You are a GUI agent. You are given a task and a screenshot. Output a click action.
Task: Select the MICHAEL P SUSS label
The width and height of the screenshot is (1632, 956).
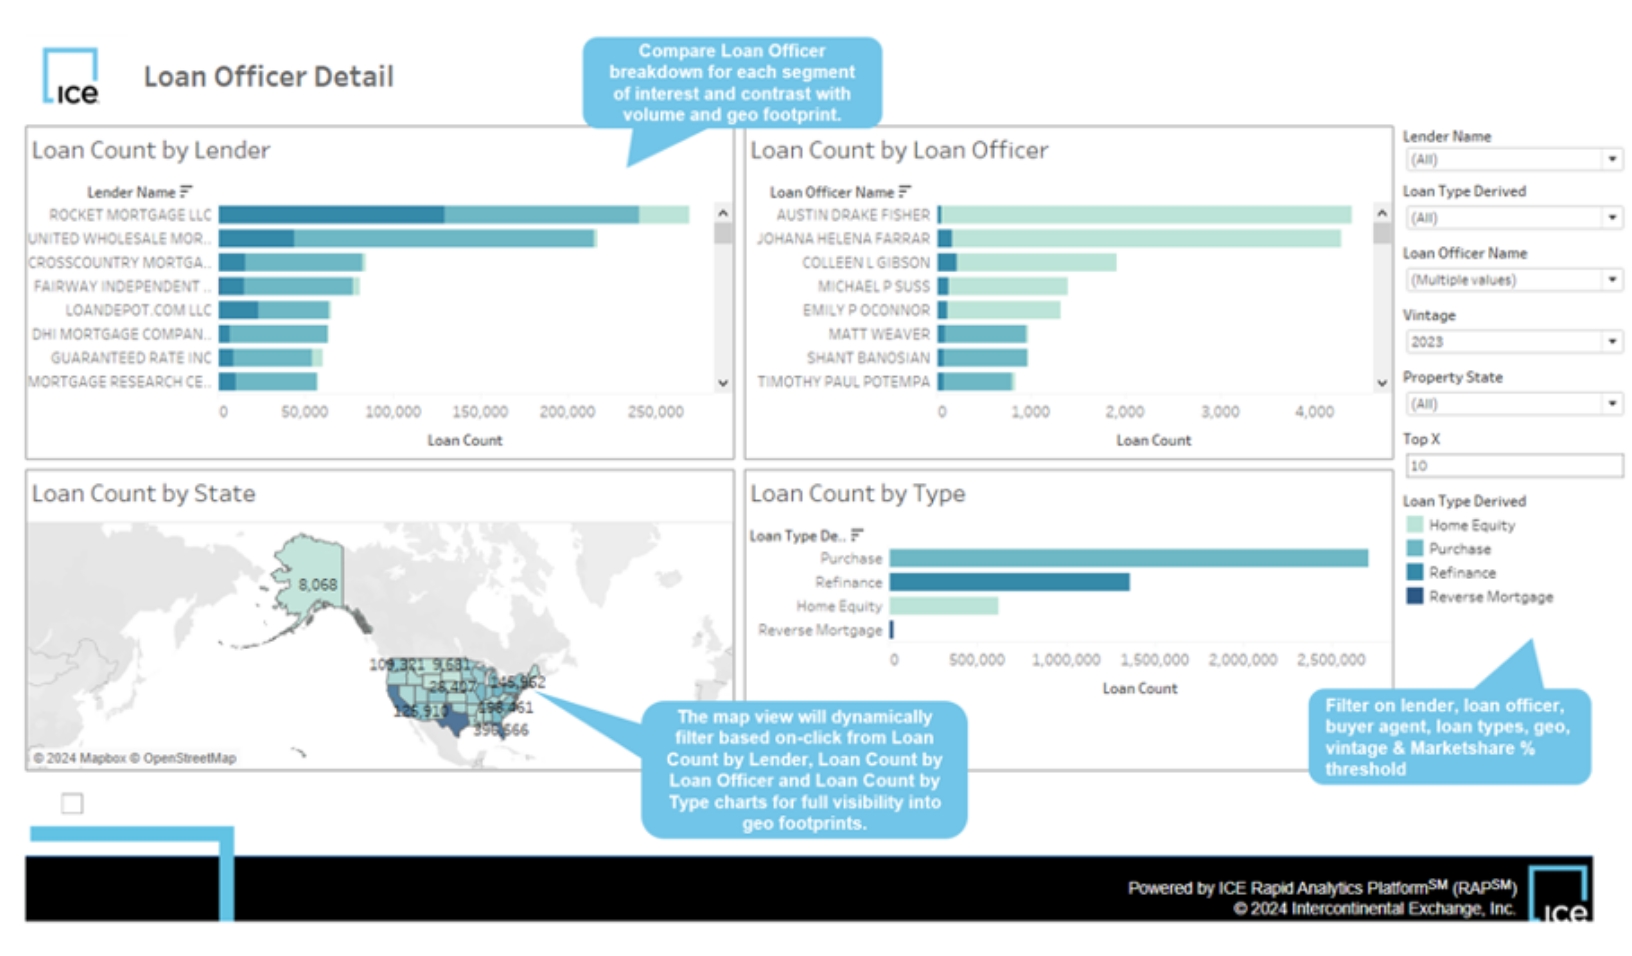874,286
